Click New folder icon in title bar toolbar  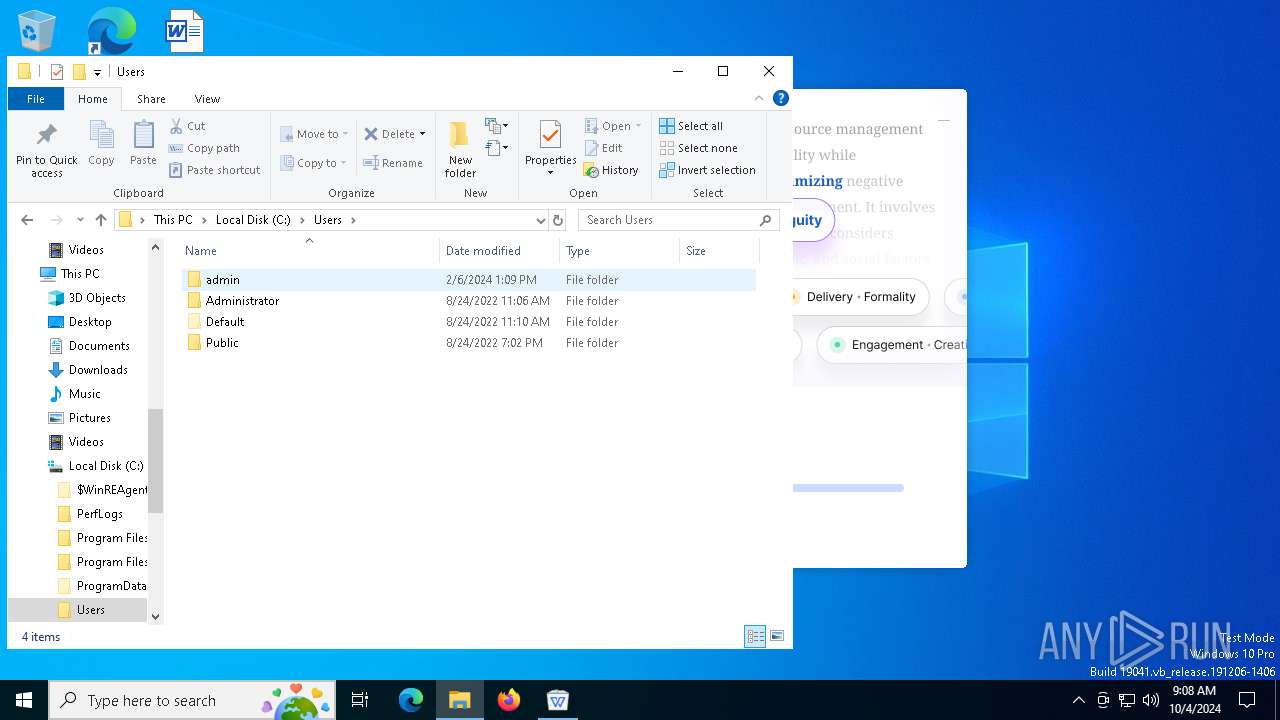79,72
